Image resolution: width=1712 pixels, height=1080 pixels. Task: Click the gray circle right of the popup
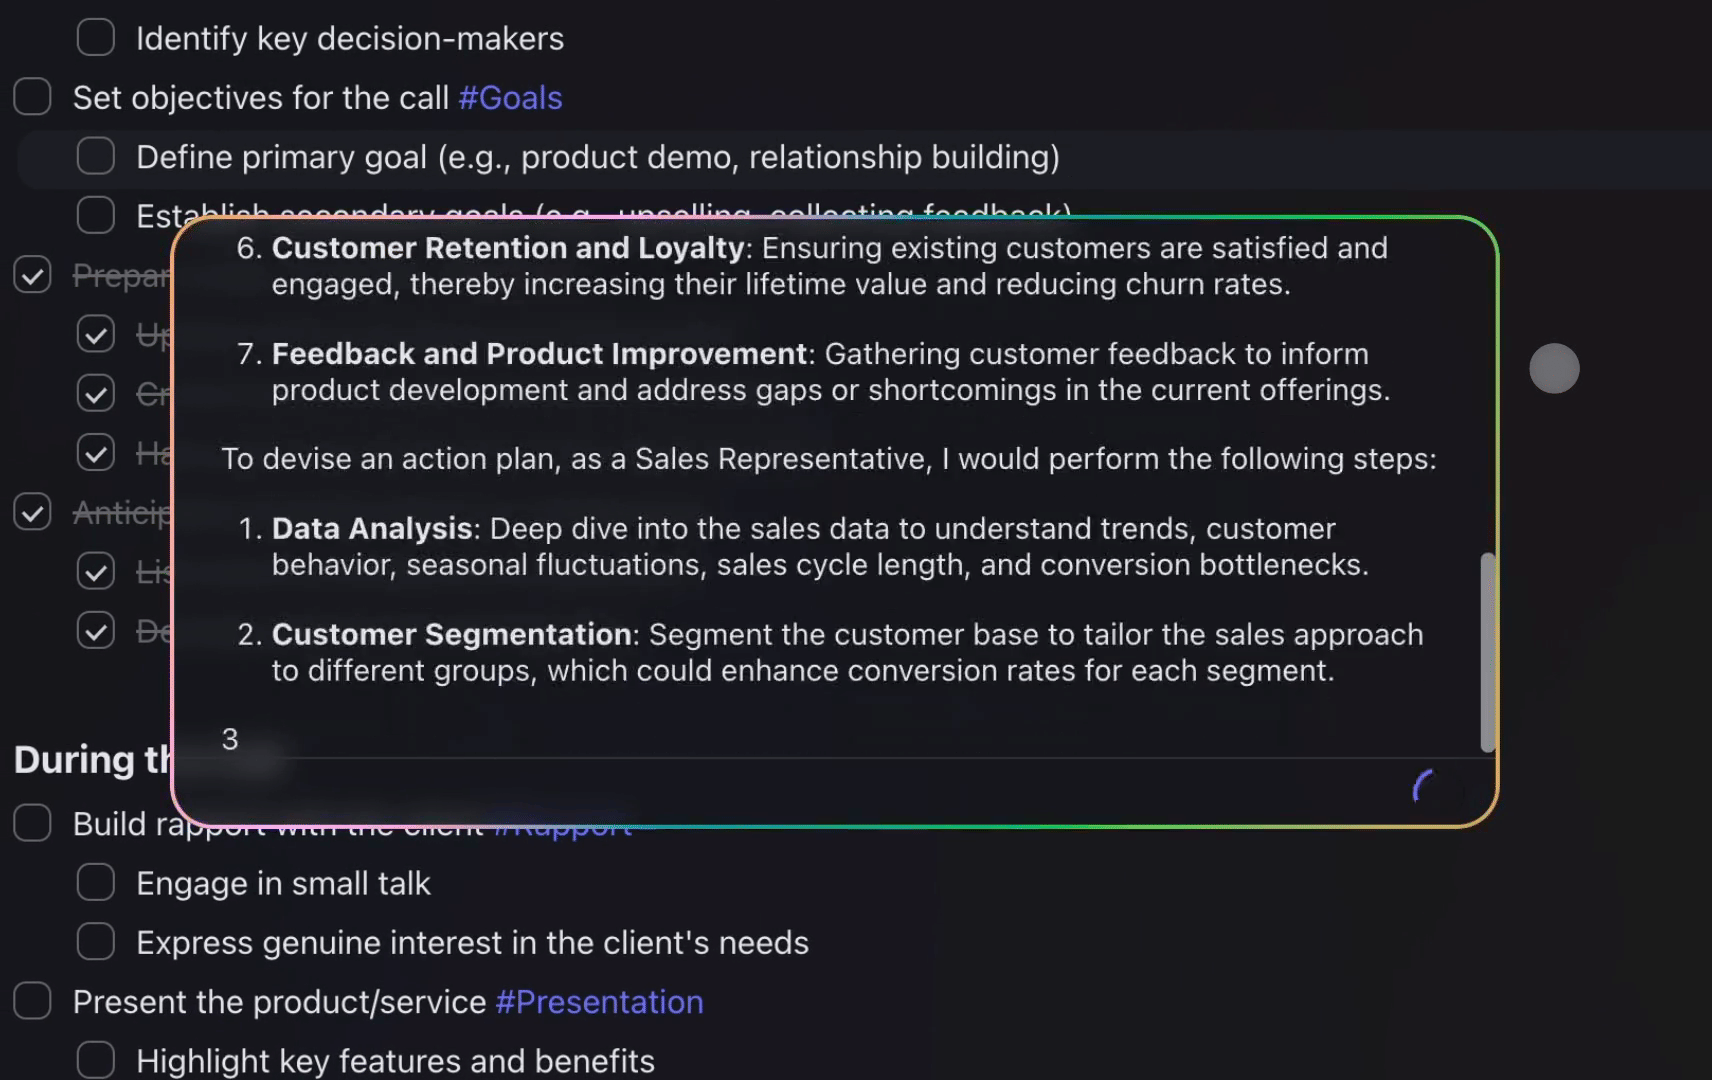pyautogui.click(x=1554, y=369)
